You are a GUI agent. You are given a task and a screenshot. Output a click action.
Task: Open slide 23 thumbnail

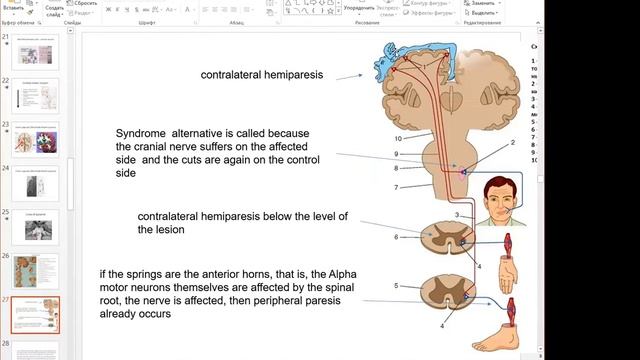35,140
